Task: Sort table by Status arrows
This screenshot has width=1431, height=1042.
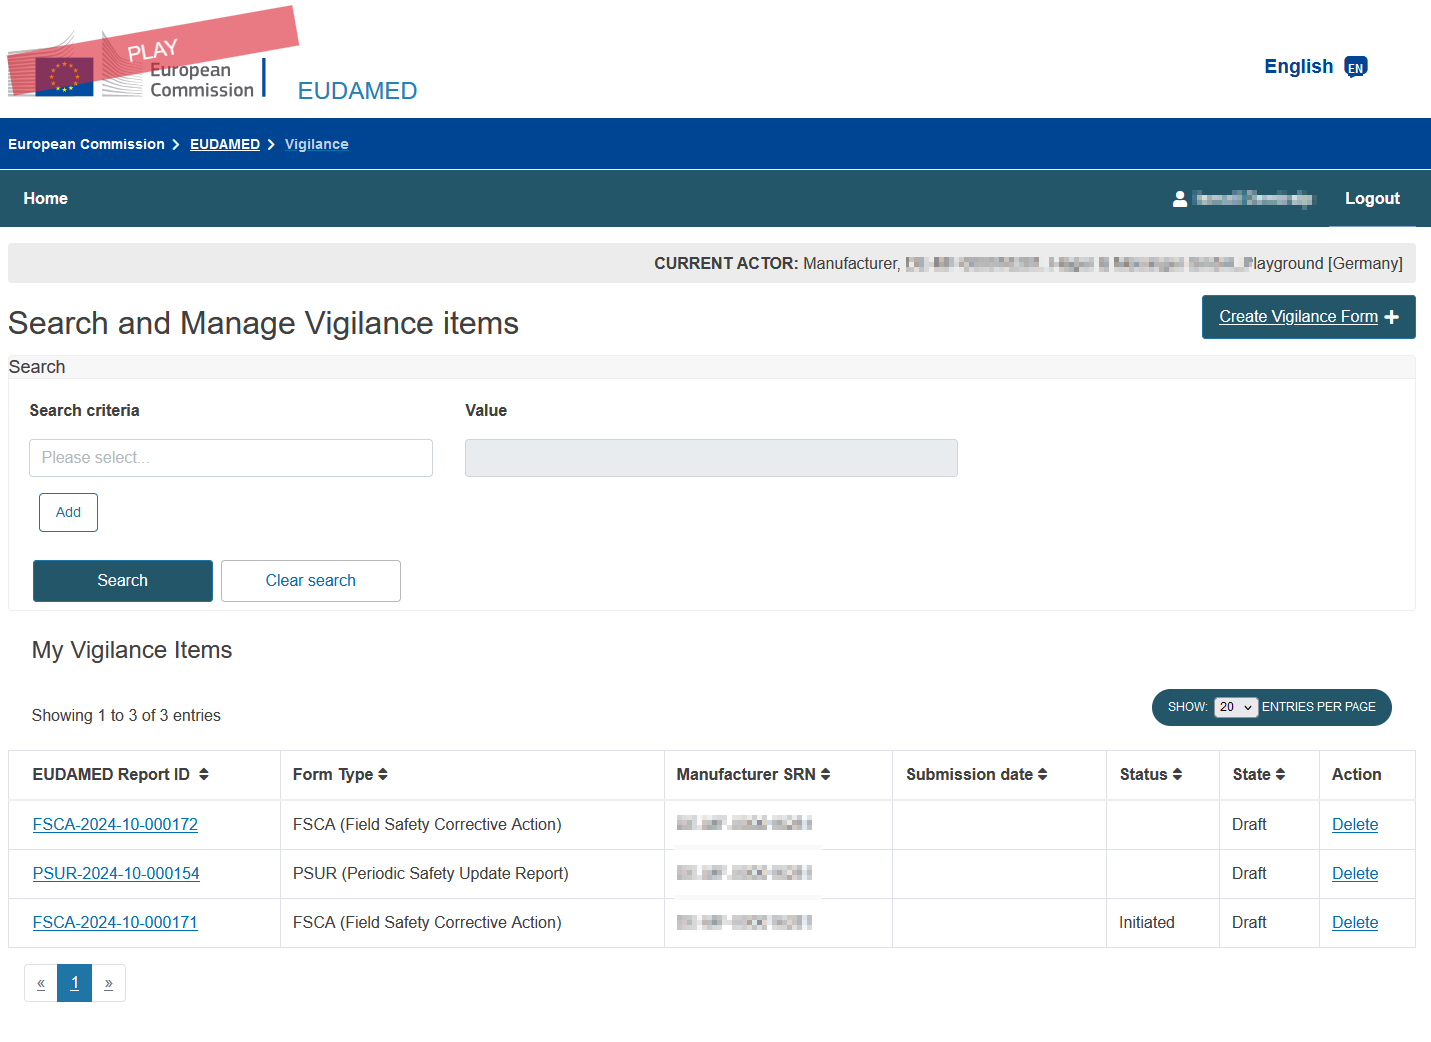Action: [x=1177, y=774]
